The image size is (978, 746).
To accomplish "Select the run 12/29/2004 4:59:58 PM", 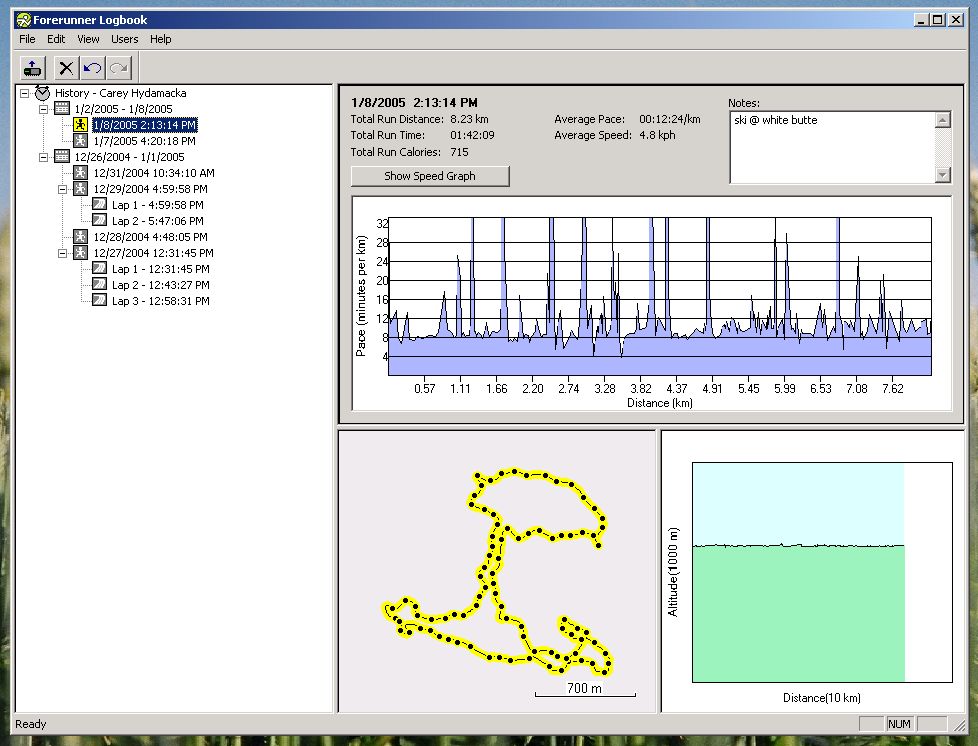I will point(150,189).
